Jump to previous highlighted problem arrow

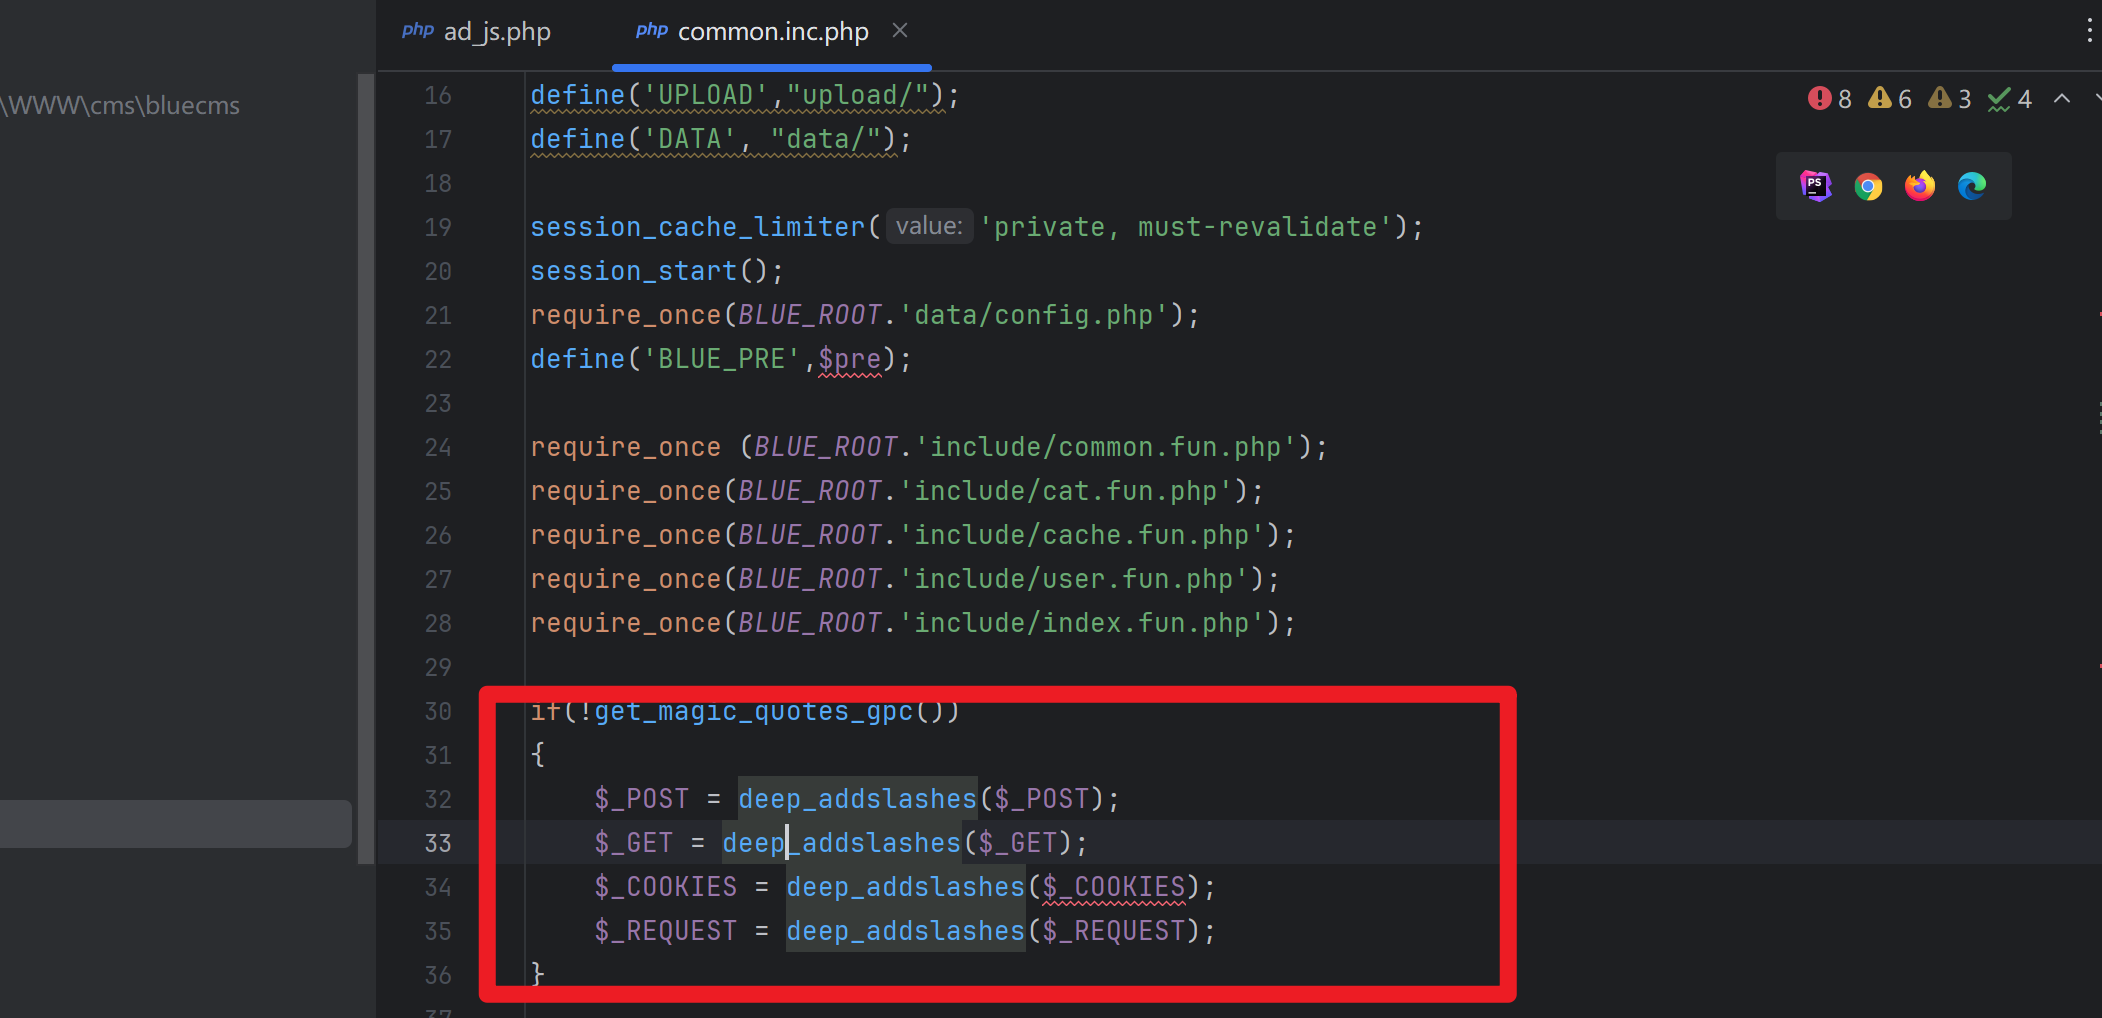(2062, 98)
